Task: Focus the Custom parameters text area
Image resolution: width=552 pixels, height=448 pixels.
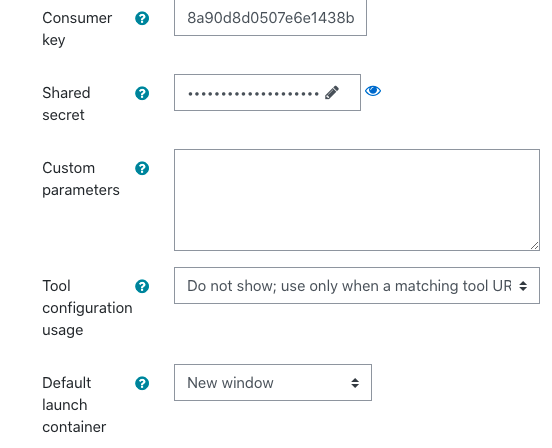Action: coord(357,200)
